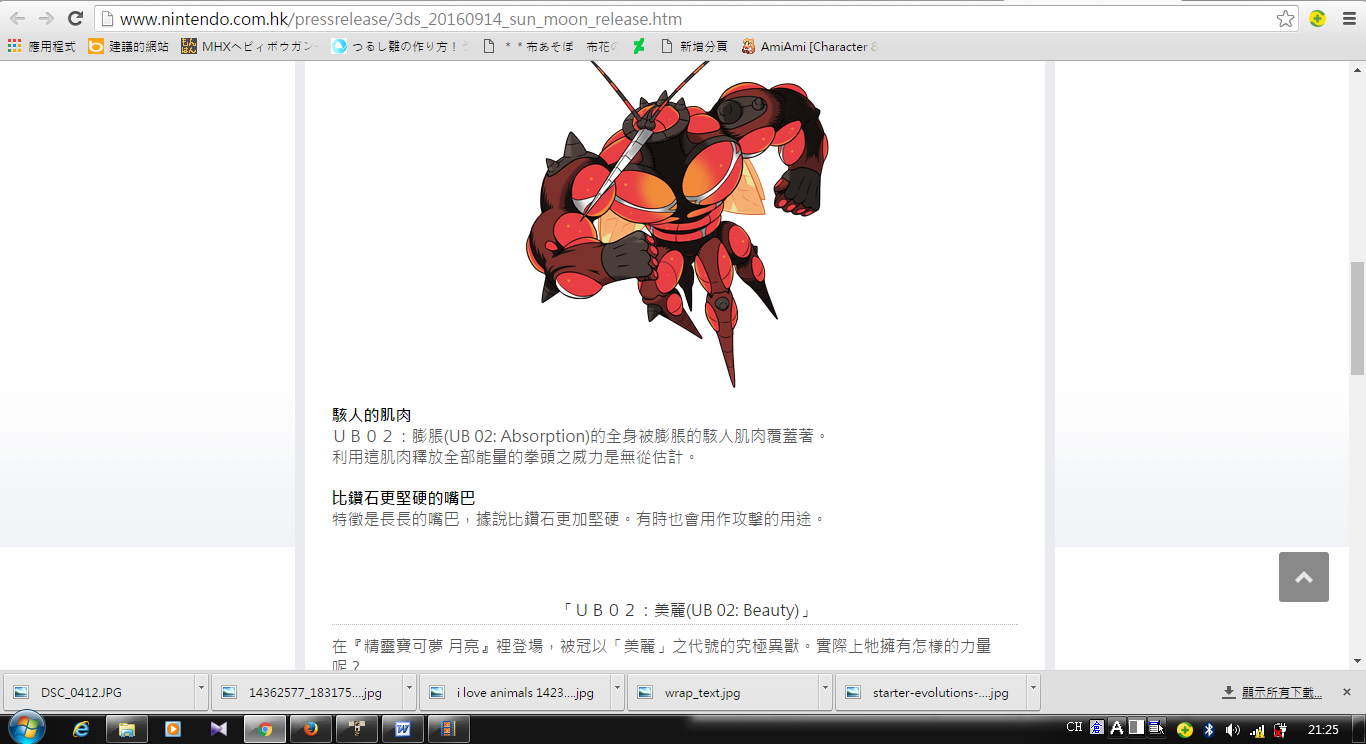
Task: Click the CH input language indicator
Action: pos(1075,728)
